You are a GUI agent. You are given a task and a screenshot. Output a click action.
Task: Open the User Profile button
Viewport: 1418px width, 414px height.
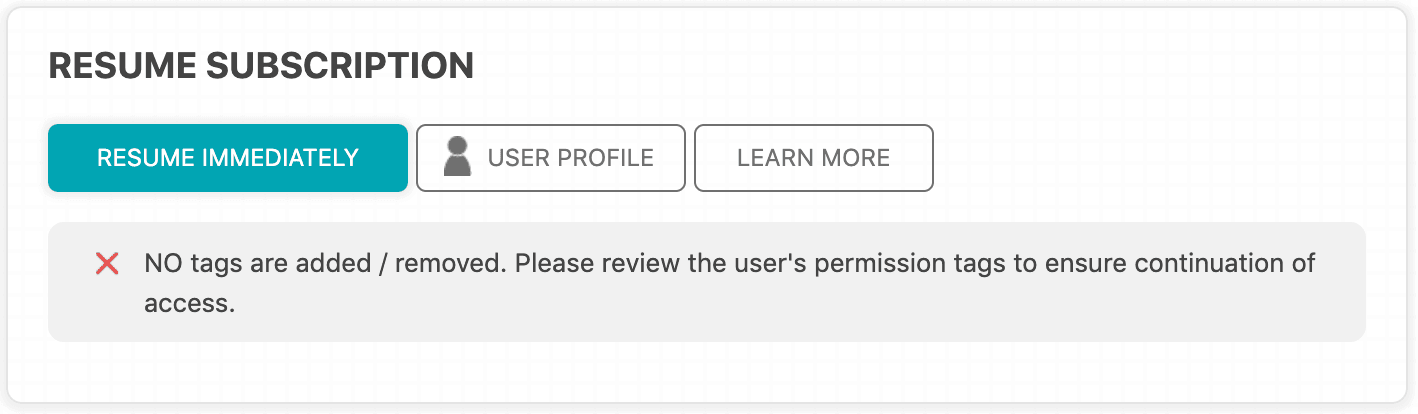coord(551,158)
